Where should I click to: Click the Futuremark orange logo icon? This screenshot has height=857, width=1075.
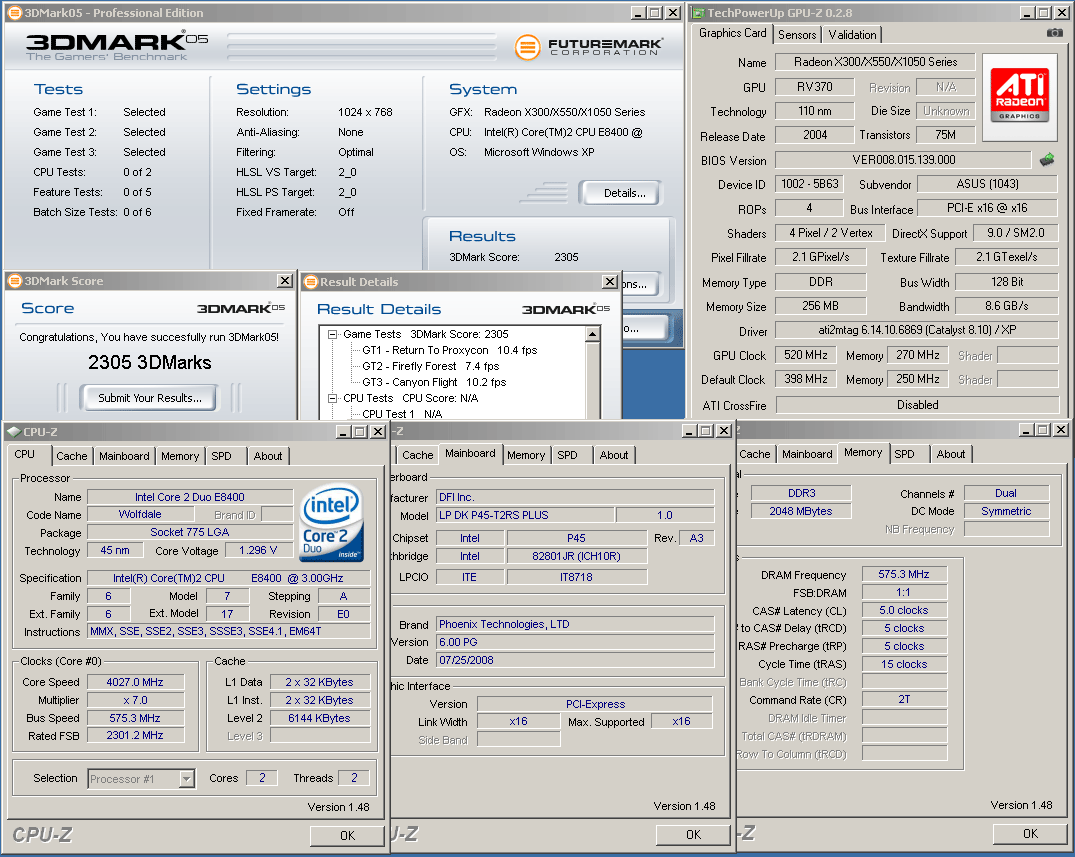527,47
